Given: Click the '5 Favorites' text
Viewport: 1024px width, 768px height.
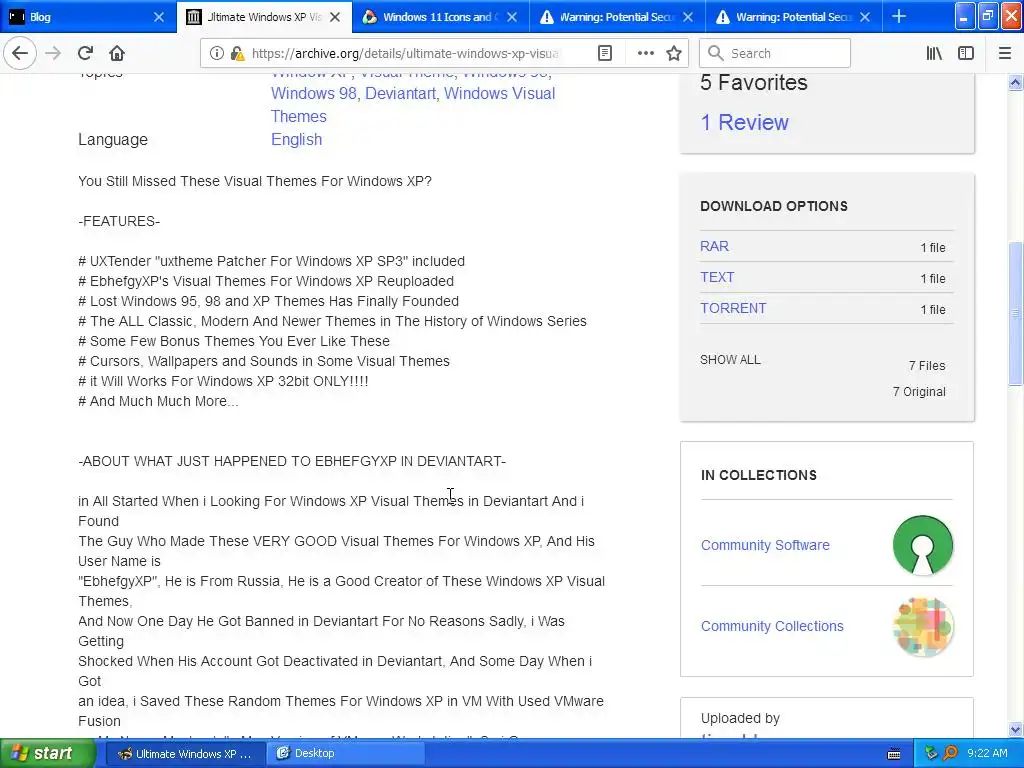Looking at the screenshot, I should click(754, 83).
